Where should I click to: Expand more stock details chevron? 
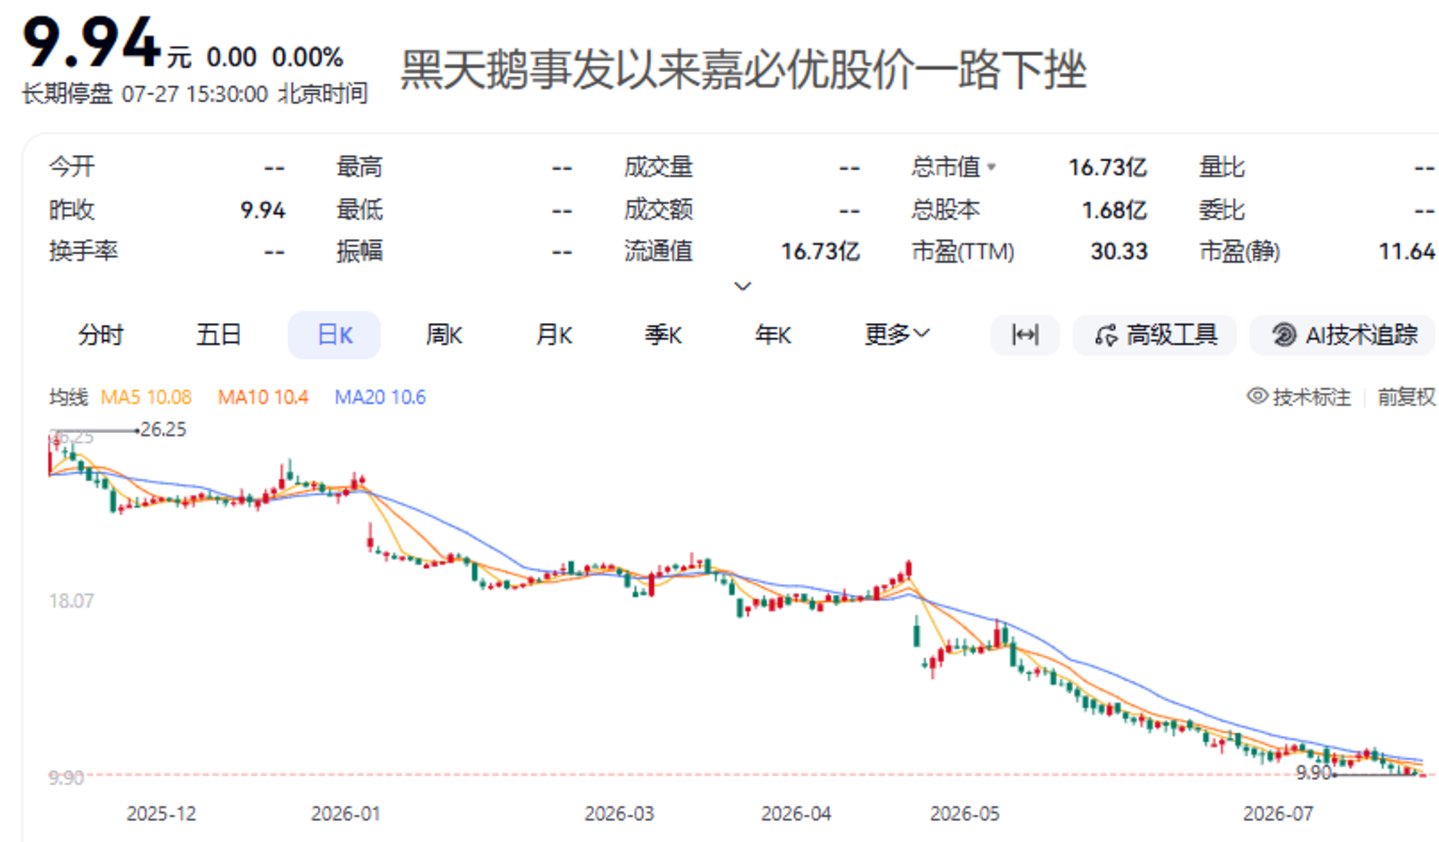pyautogui.click(x=742, y=286)
